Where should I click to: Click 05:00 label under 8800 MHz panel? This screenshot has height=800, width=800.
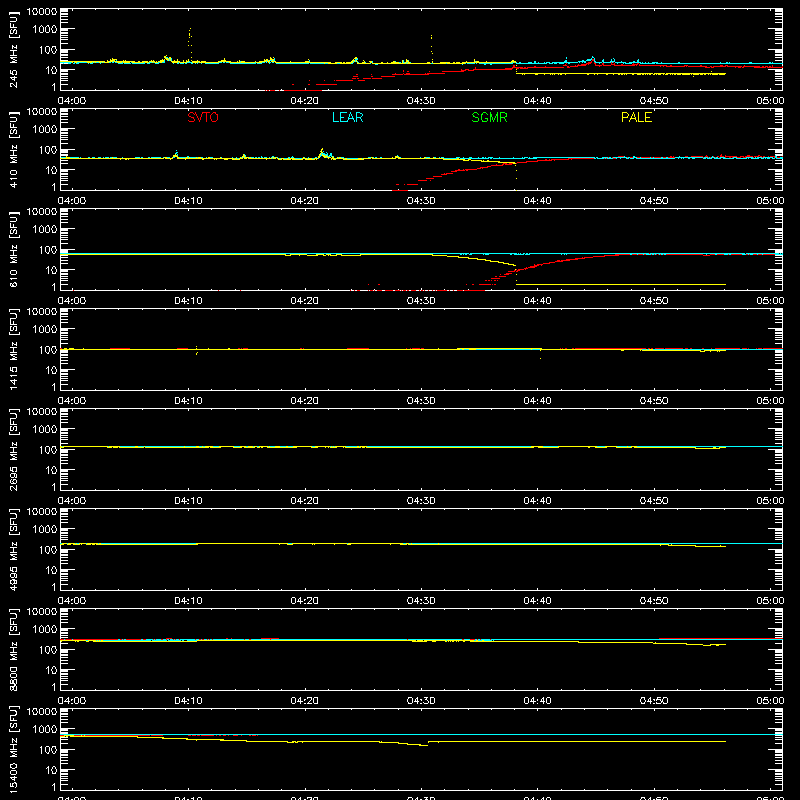tap(770, 701)
